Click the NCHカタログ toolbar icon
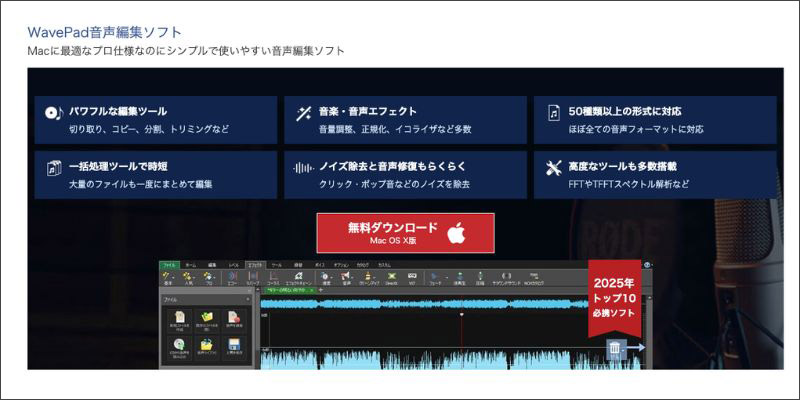The width and height of the screenshot is (800, 400). (534, 278)
